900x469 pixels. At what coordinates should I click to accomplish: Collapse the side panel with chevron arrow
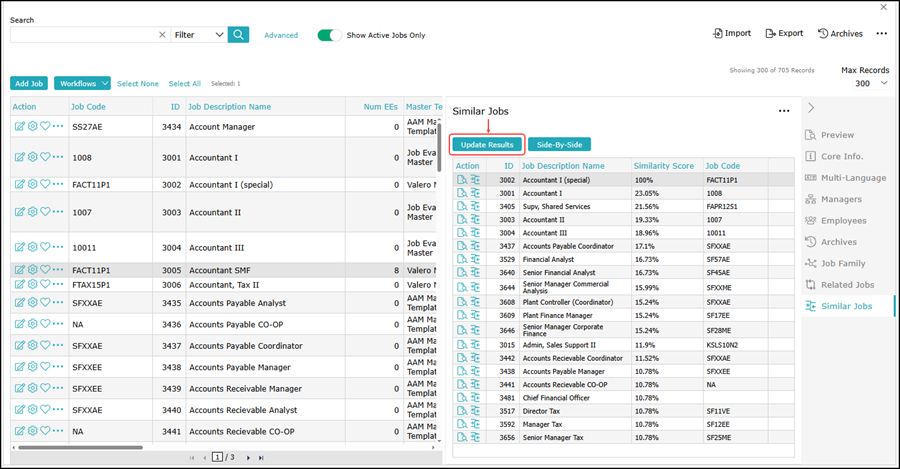[x=811, y=107]
